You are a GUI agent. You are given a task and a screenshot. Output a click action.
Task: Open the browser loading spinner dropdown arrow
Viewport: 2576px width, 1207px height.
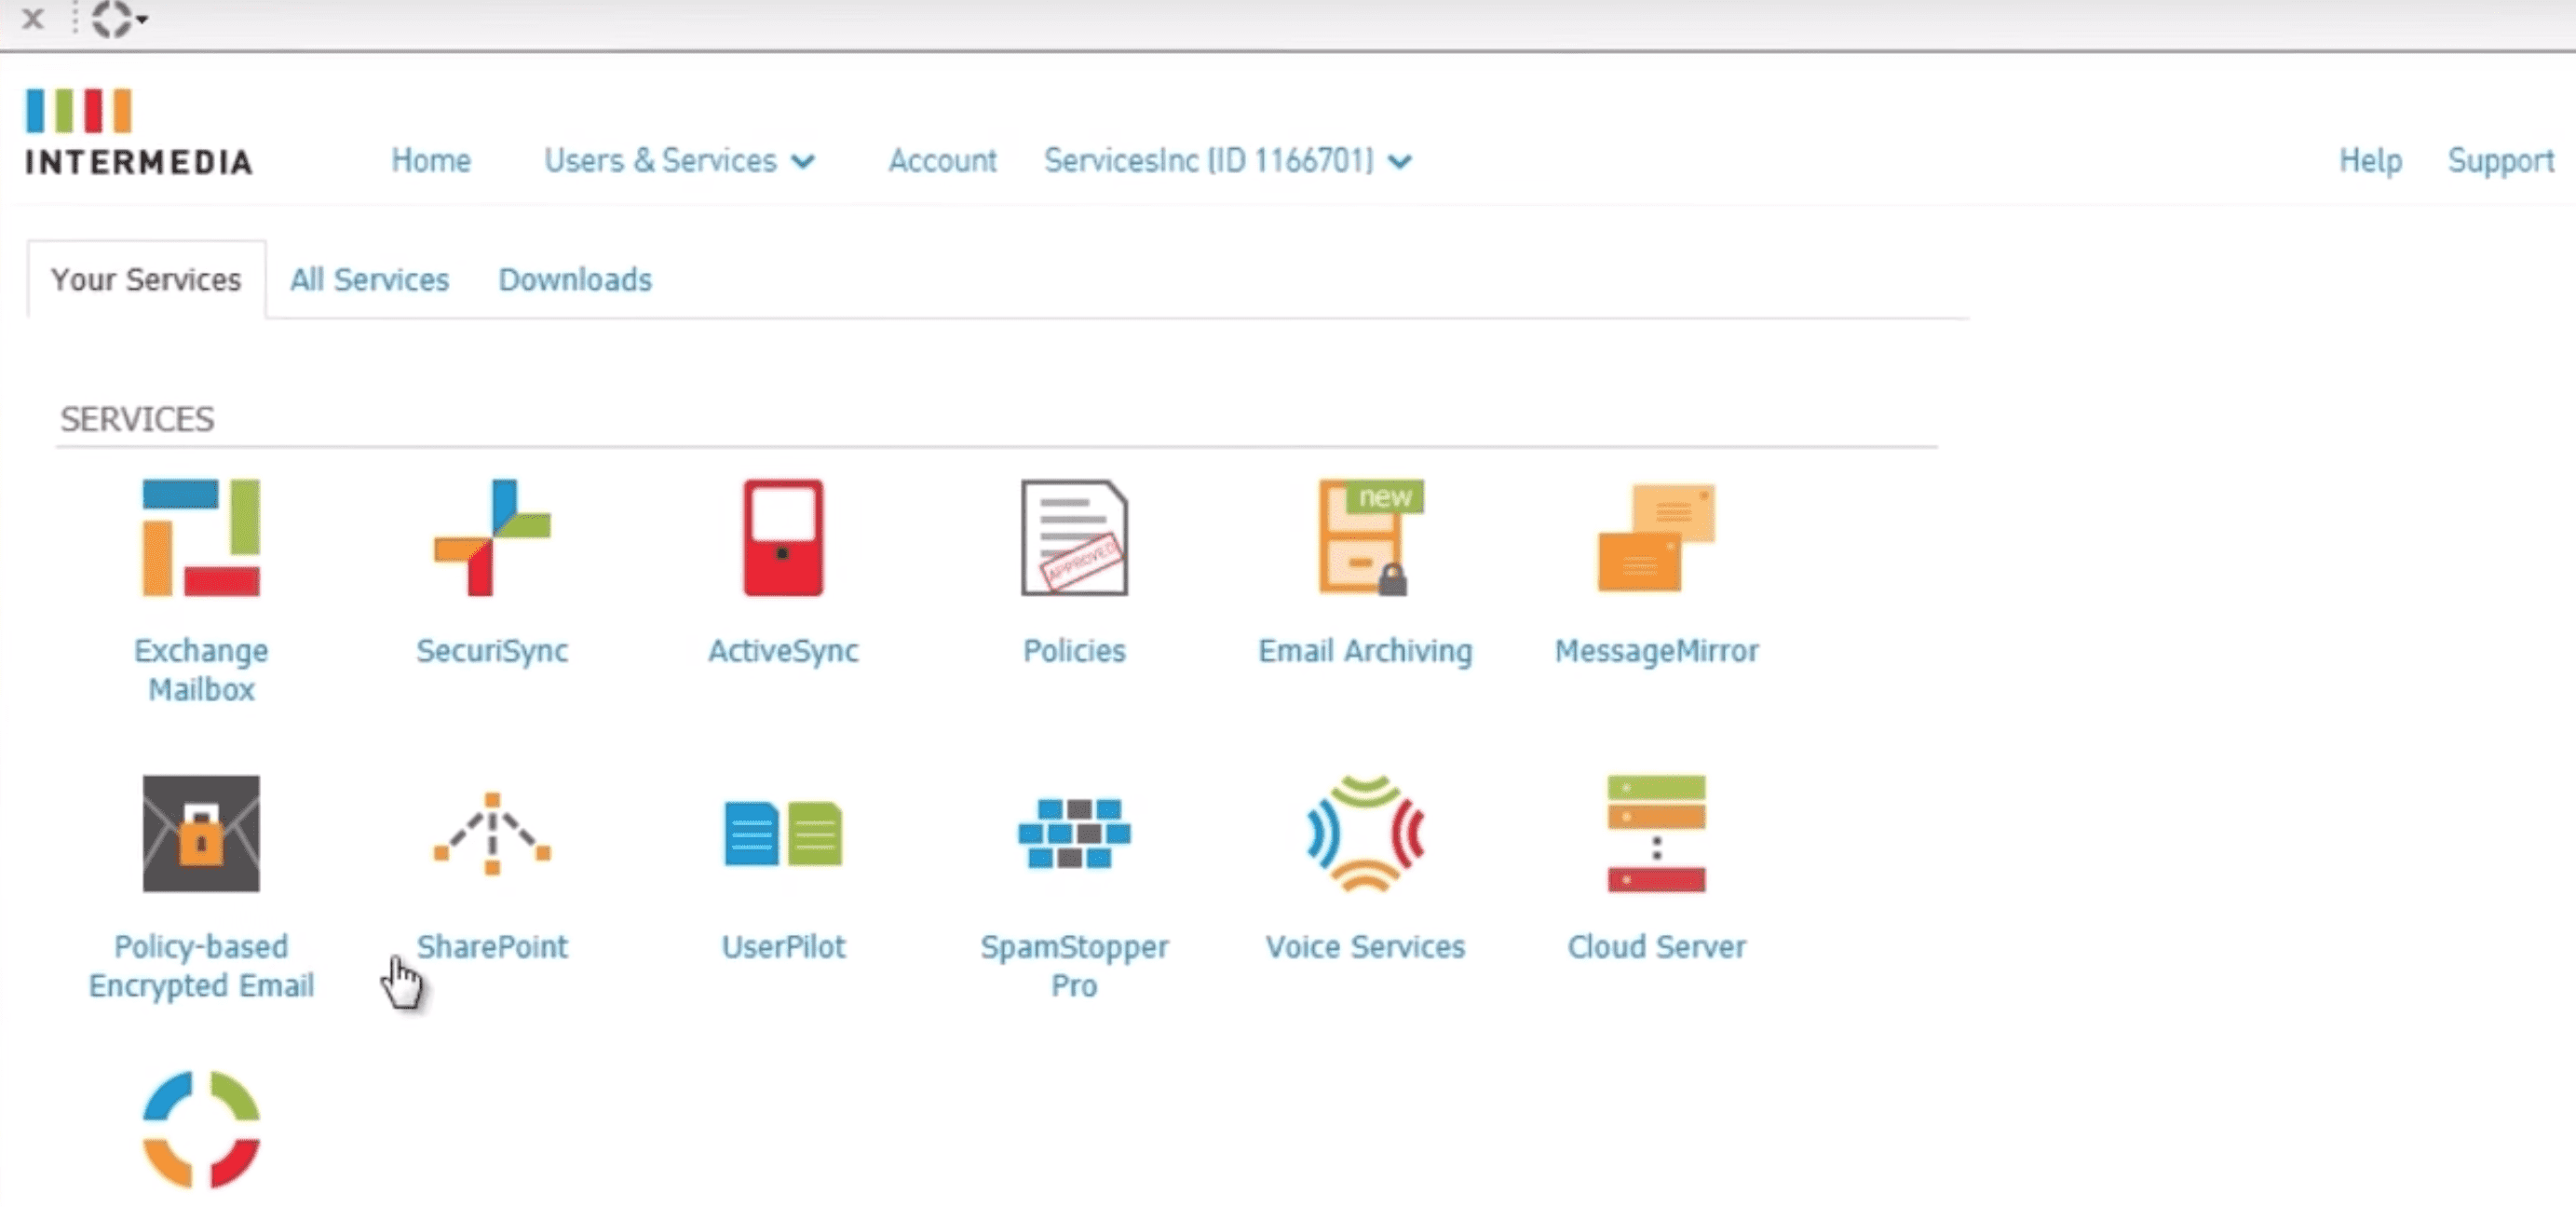tap(142, 19)
